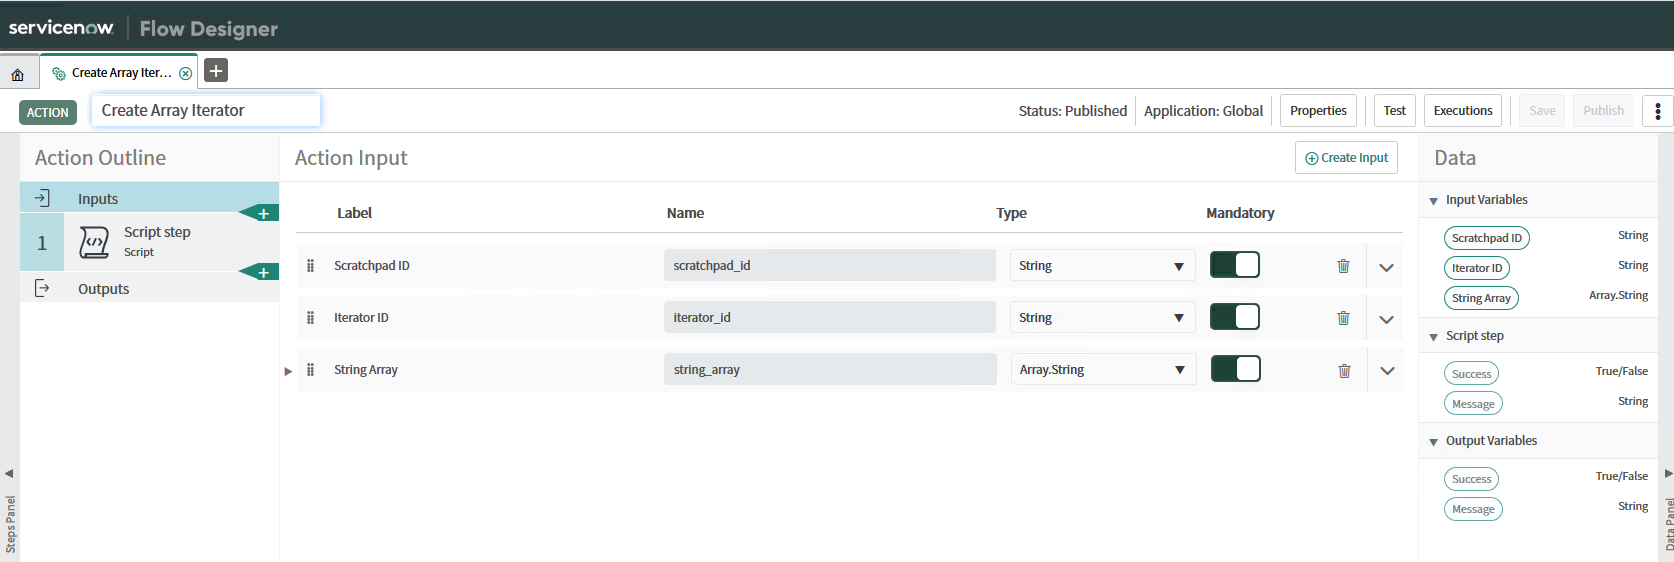
Task: Toggle Mandatory switch for Scratchpad ID
Action: (x=1234, y=265)
